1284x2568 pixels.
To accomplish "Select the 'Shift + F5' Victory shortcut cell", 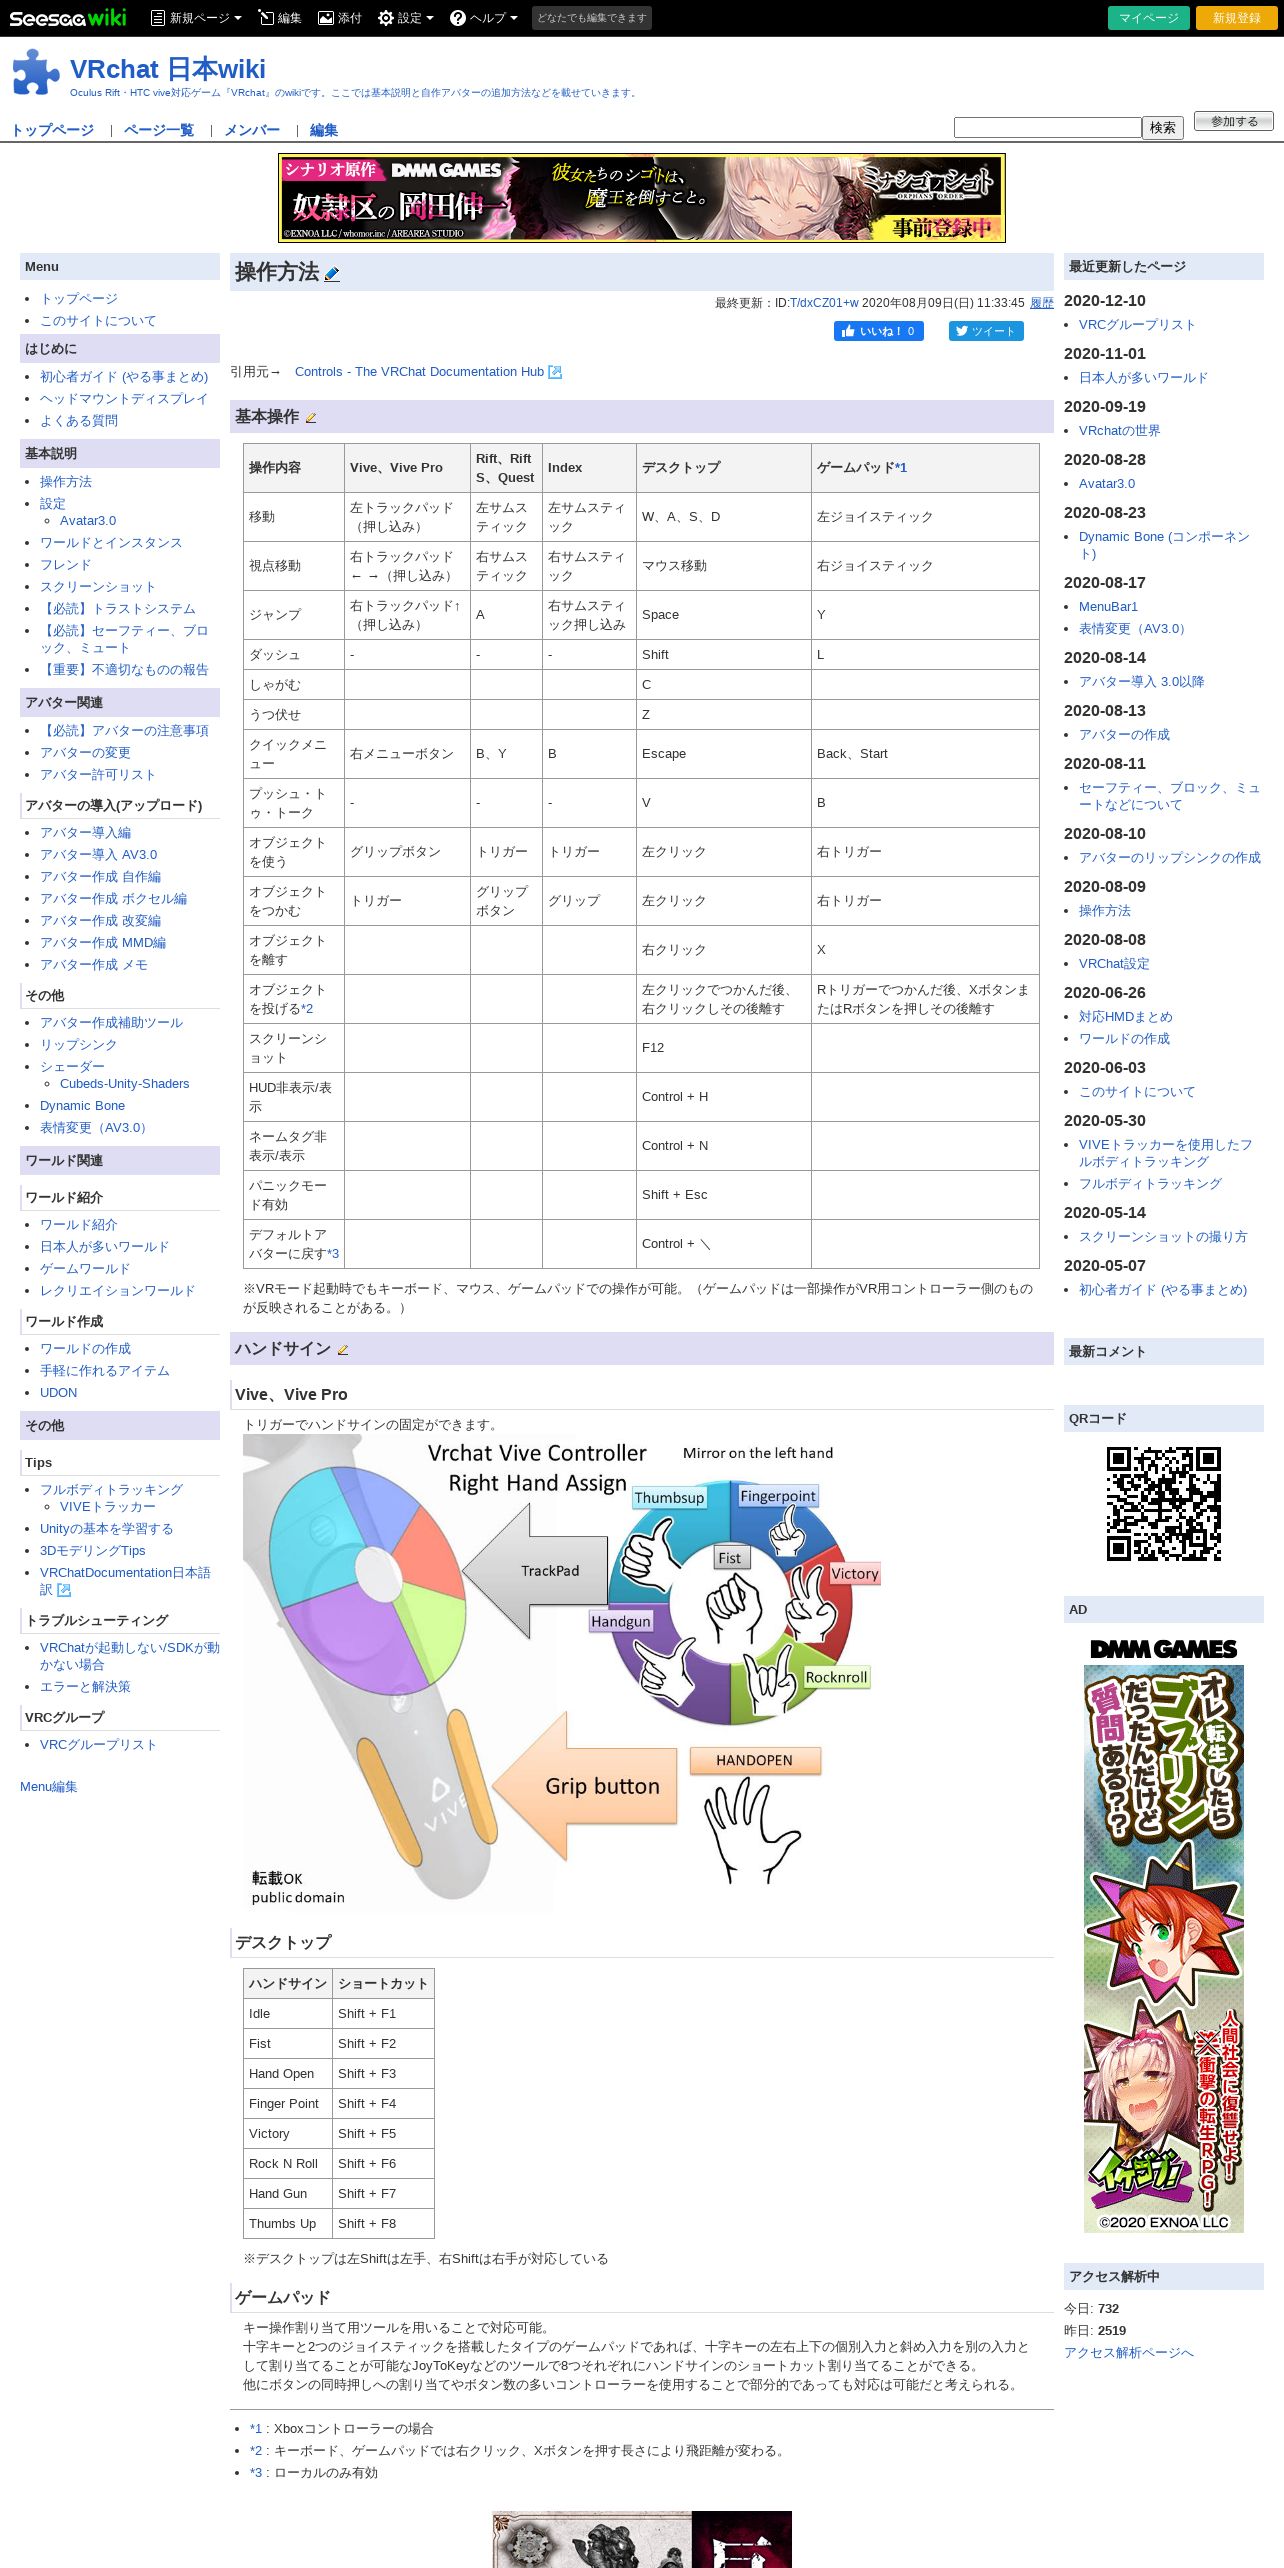I will coord(383,2134).
